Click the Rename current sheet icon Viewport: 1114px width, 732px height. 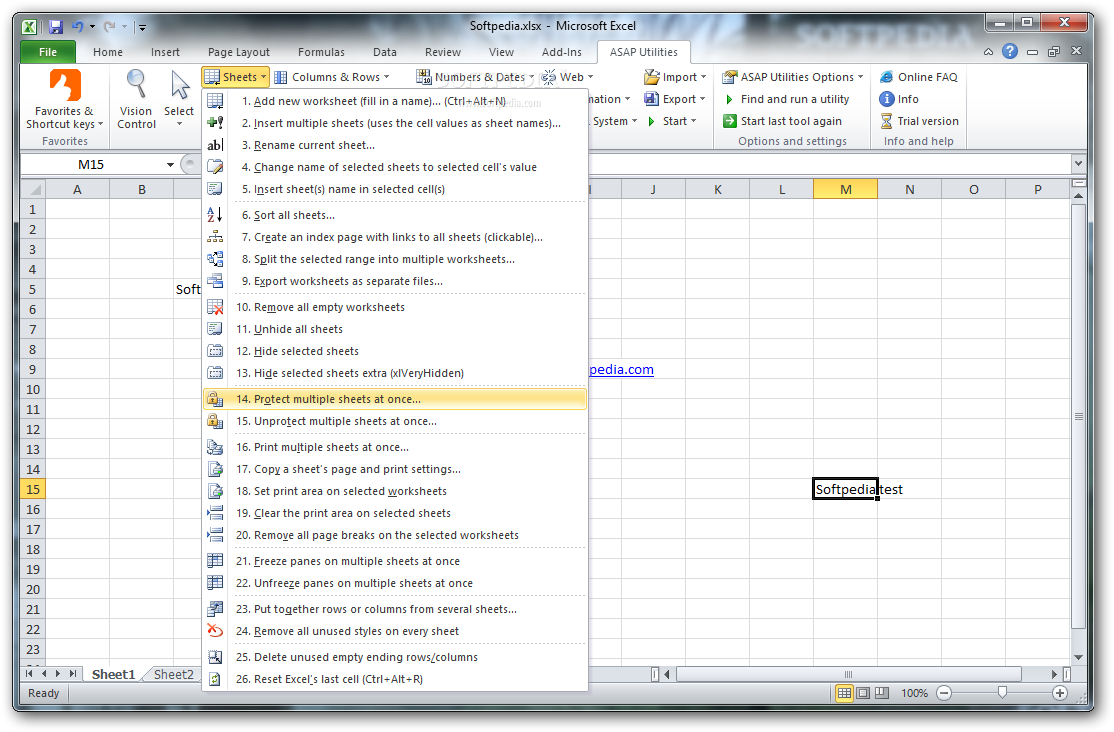click(215, 145)
